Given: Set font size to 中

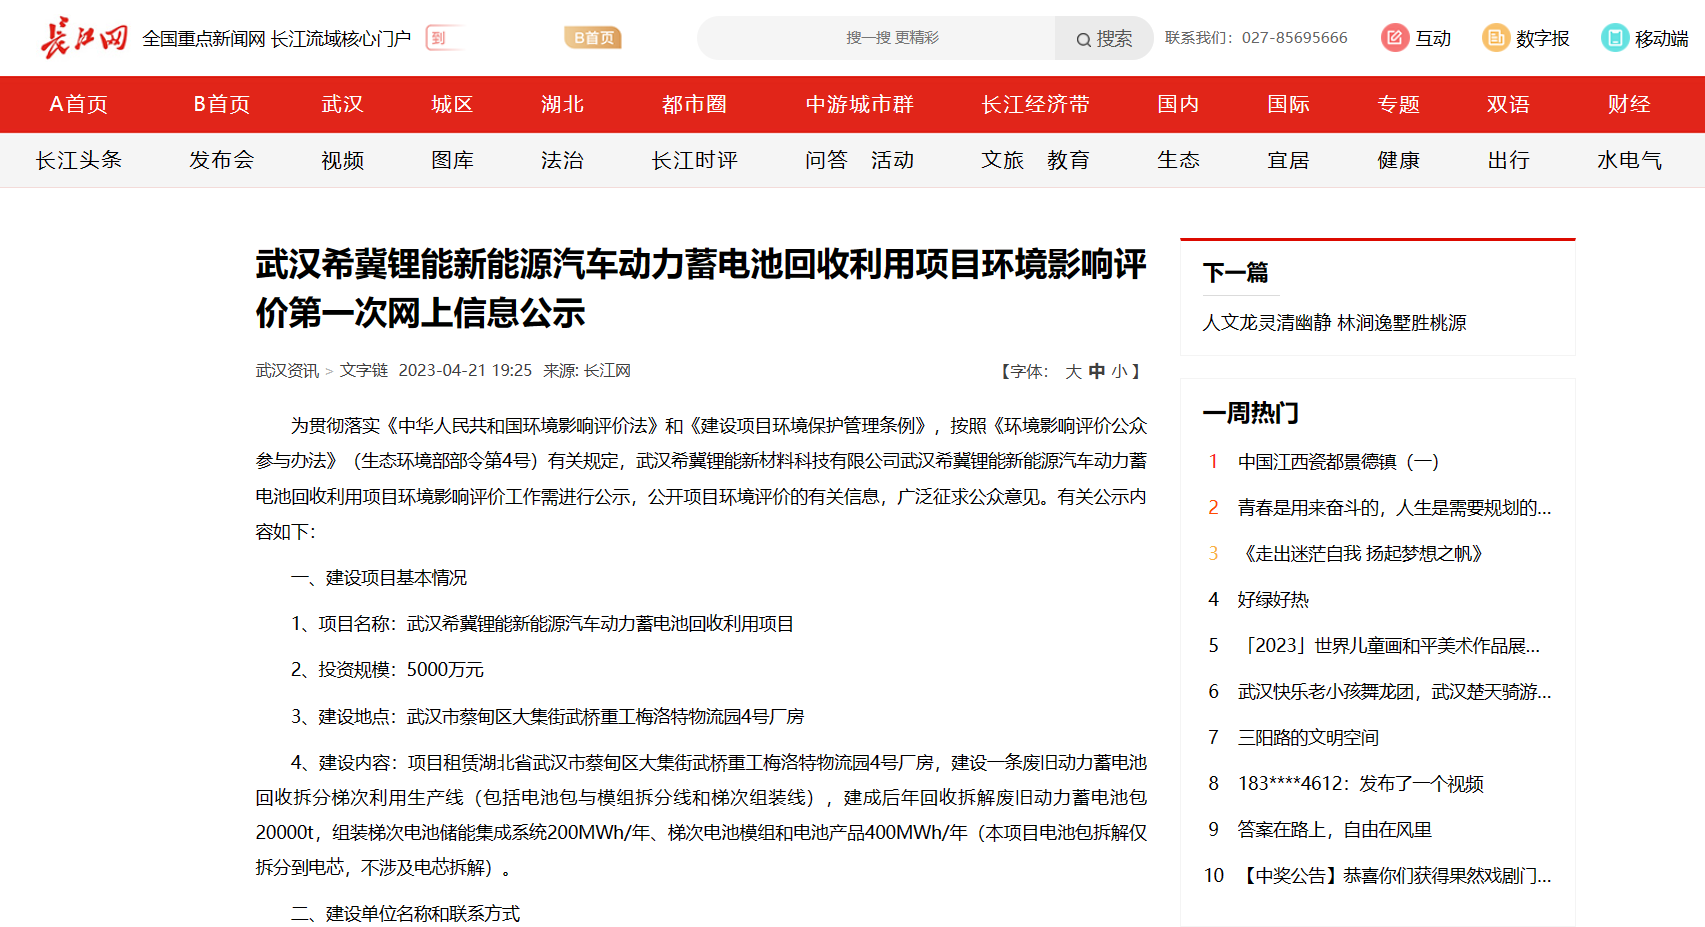Looking at the screenshot, I should click(x=1097, y=371).
